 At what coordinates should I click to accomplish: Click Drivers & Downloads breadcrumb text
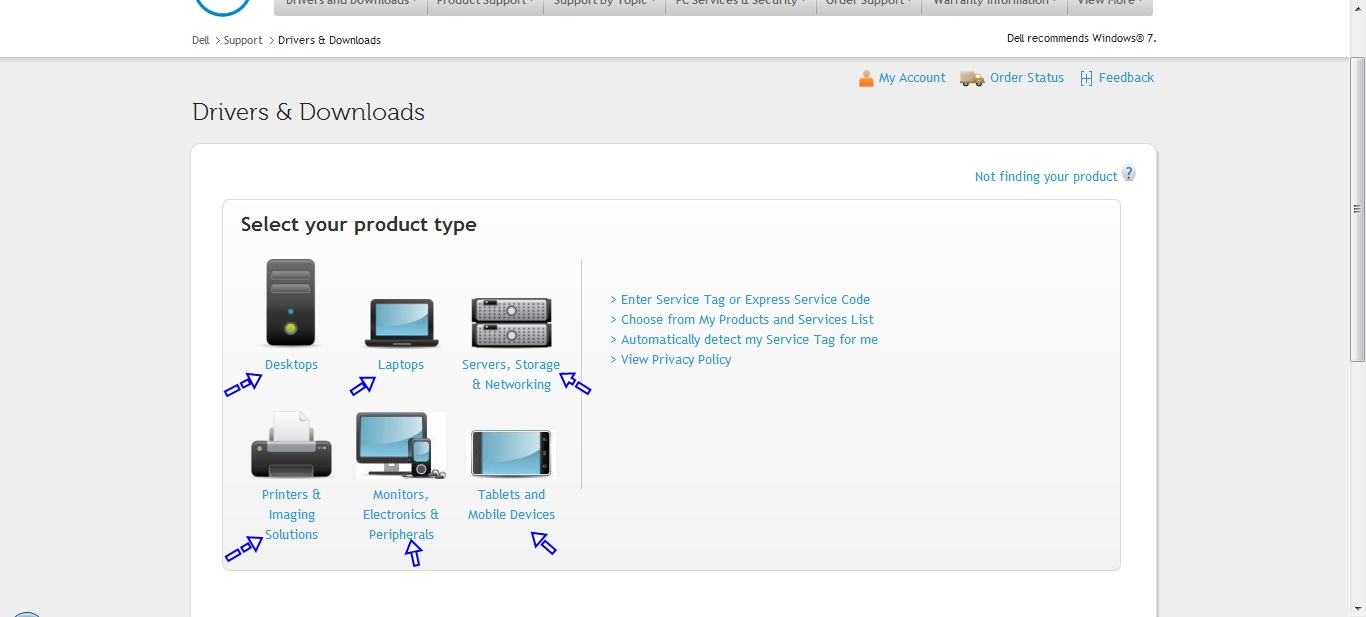[x=329, y=41]
